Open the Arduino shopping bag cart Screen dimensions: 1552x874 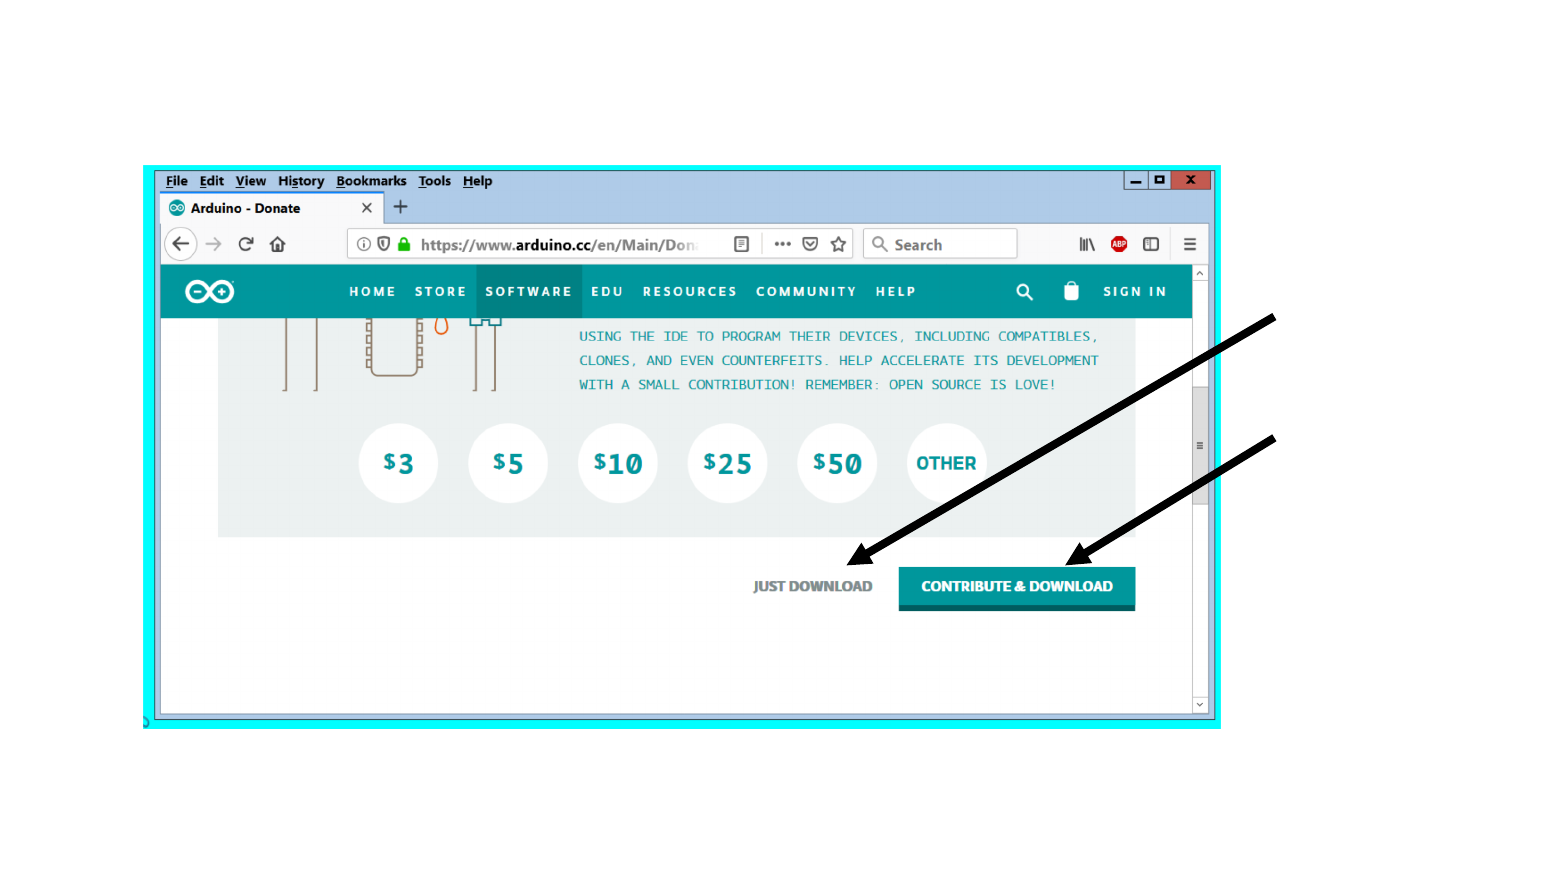(1071, 291)
